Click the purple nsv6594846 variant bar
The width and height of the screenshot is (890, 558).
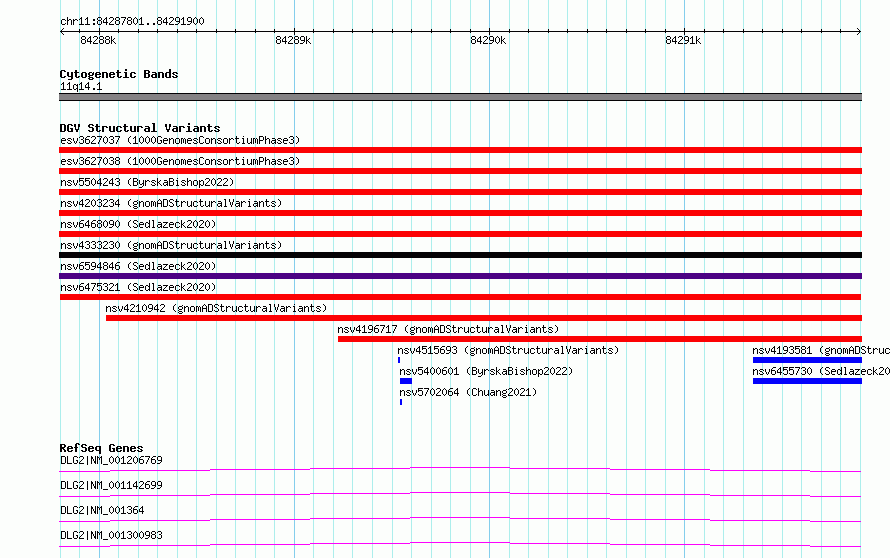(460, 276)
